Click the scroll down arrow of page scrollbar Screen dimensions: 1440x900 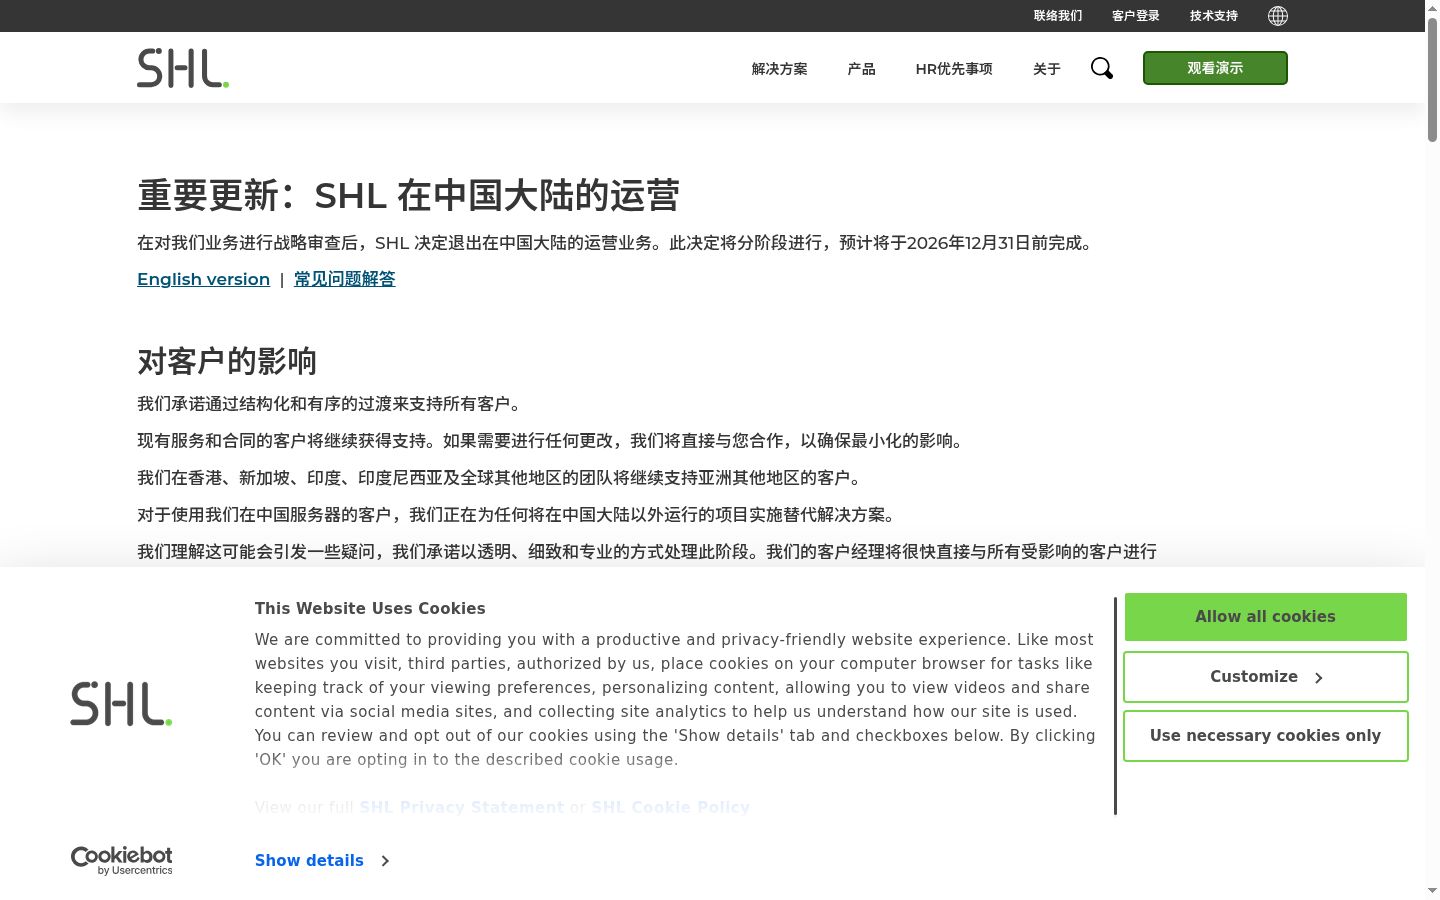coord(1432,891)
